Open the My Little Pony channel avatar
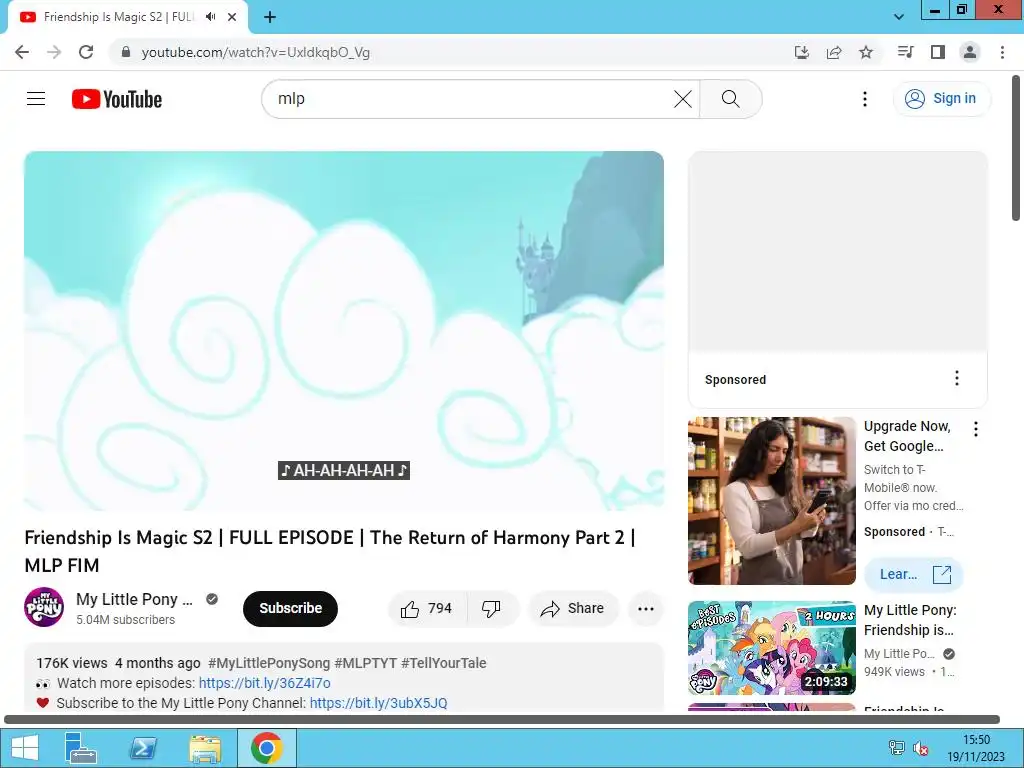This screenshot has height=768, width=1024. click(44, 607)
